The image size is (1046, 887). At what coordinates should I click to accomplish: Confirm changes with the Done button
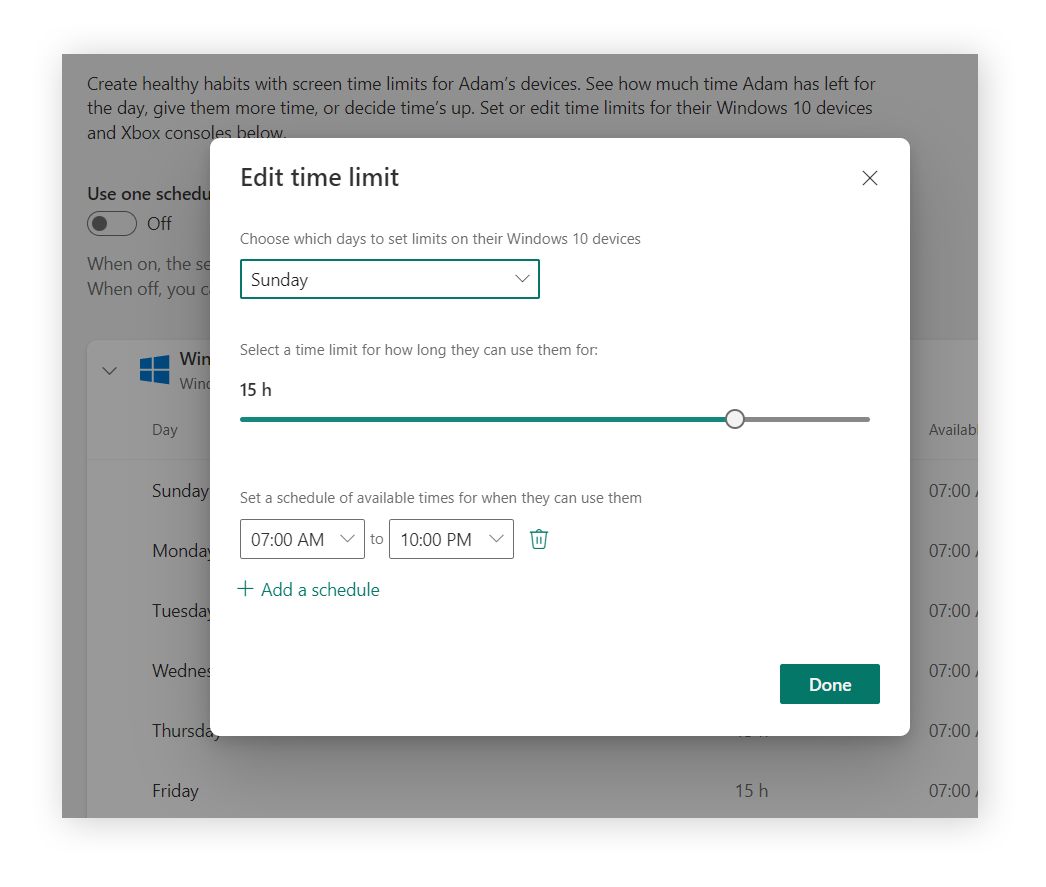coord(829,684)
